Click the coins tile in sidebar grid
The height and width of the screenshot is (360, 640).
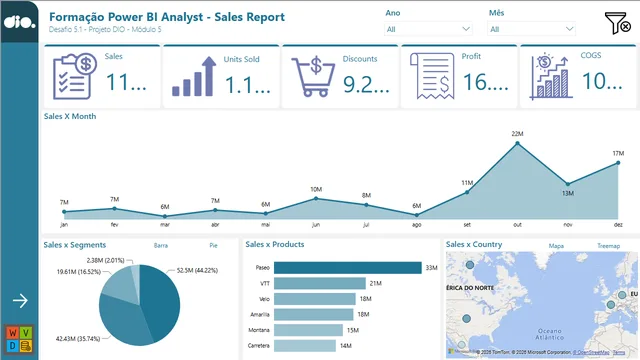(26, 346)
